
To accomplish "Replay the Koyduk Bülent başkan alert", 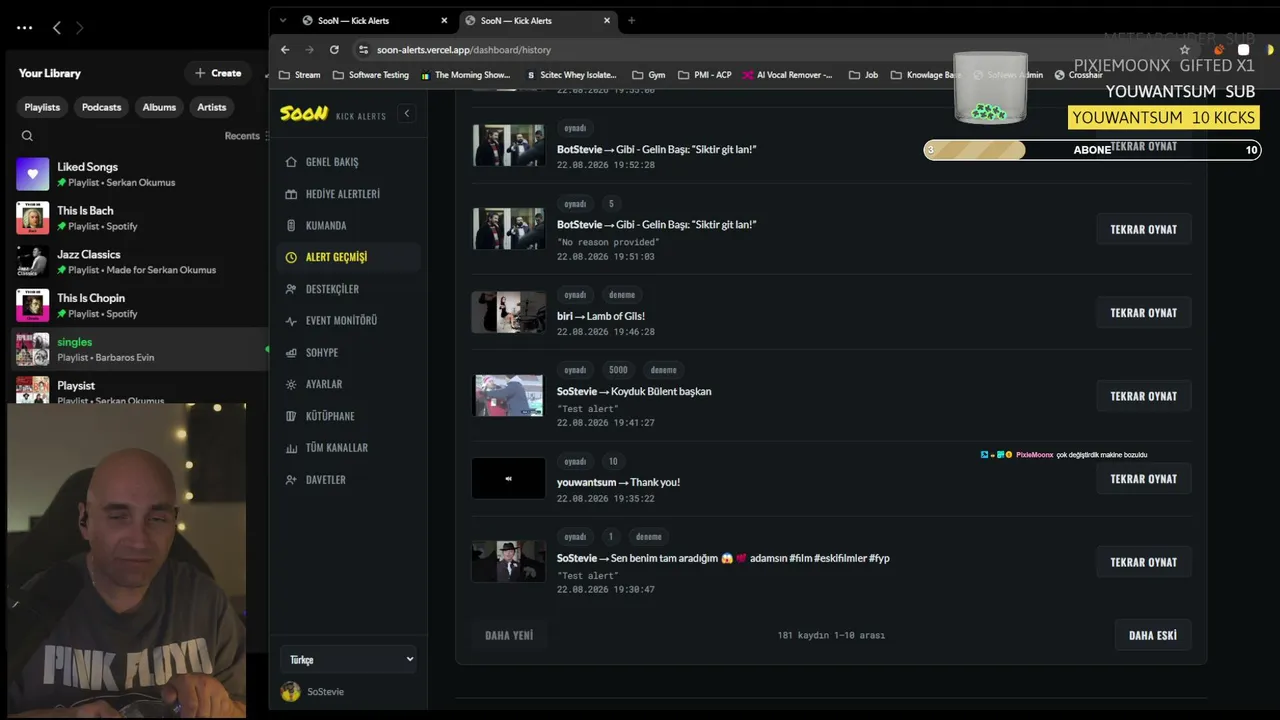I will point(1143,396).
